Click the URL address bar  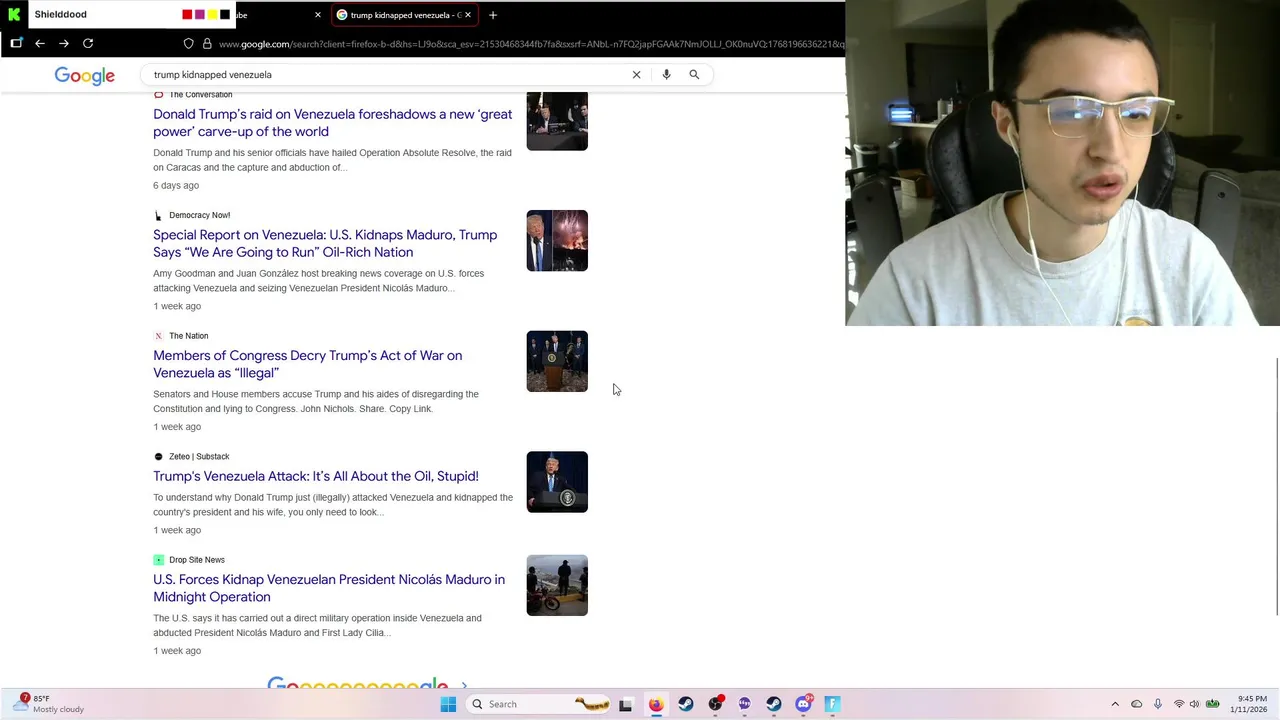pyautogui.click(x=530, y=43)
